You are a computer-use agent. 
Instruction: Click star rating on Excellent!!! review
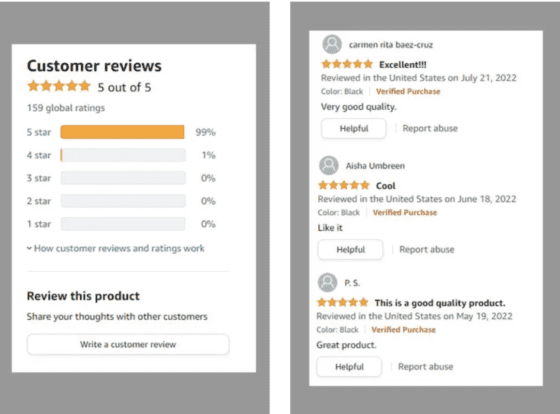[347, 64]
